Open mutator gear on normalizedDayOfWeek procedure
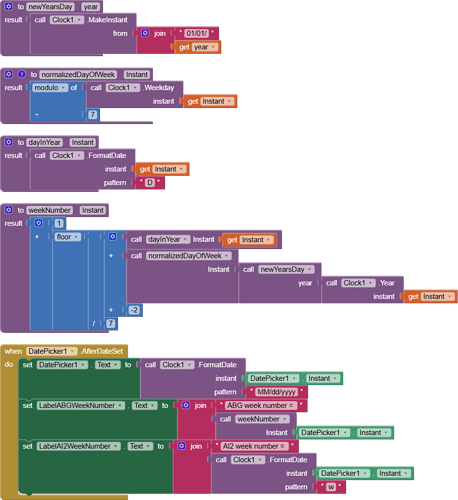458x500 pixels. point(9,74)
